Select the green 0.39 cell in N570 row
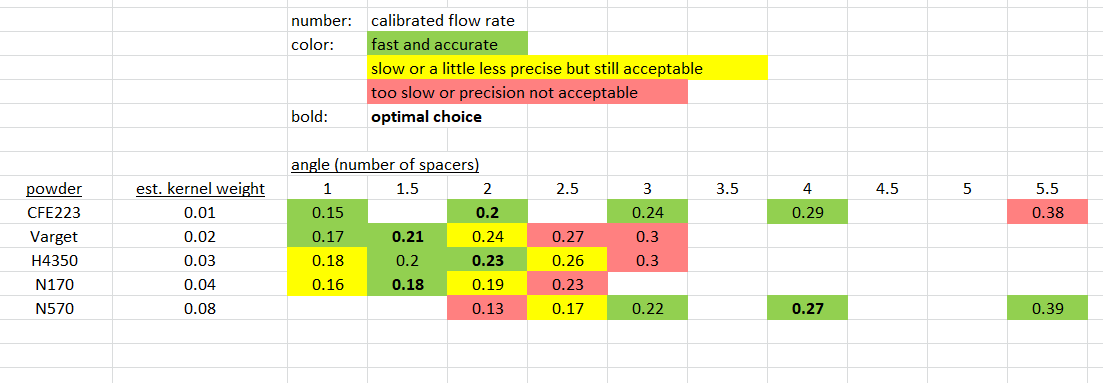 [x=1047, y=308]
